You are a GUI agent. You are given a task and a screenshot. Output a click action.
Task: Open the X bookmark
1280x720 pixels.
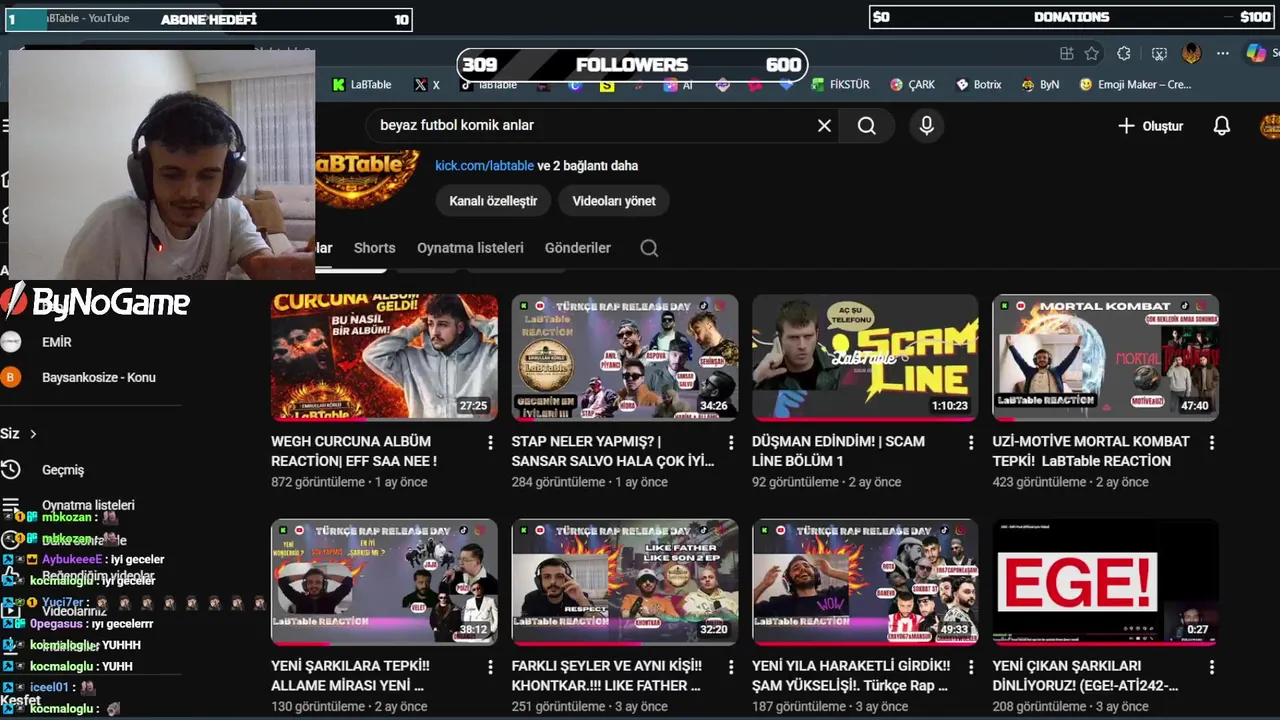point(427,85)
